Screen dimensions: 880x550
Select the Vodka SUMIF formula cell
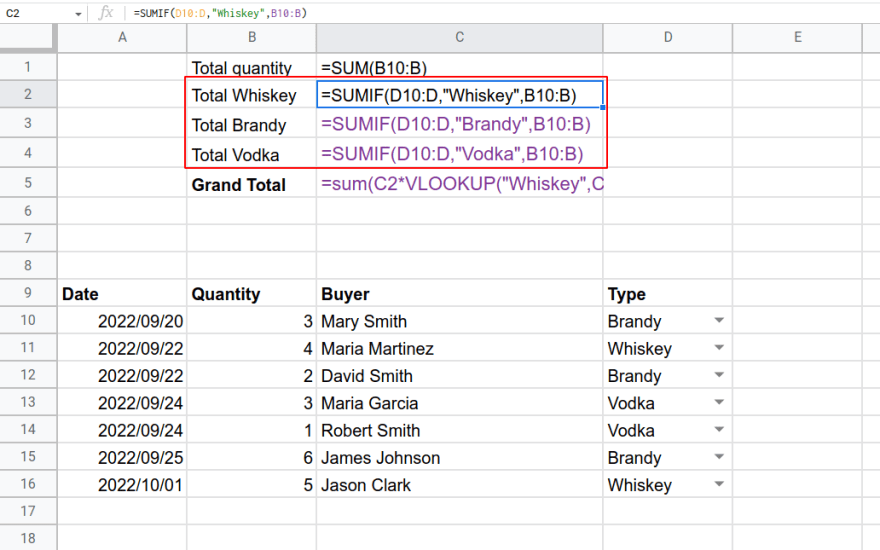[460, 154]
